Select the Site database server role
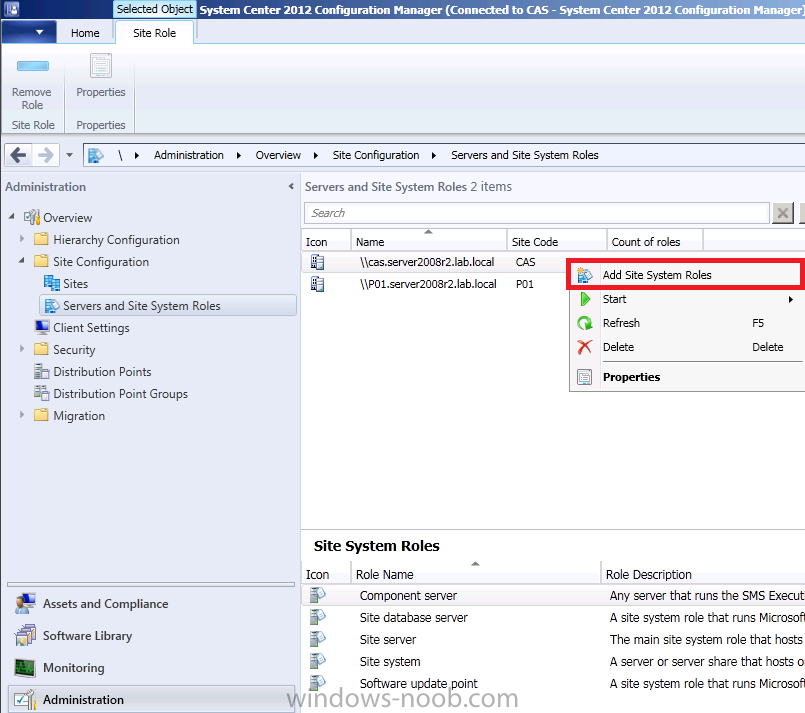The image size is (805, 713). pyautogui.click(x=553, y=618)
